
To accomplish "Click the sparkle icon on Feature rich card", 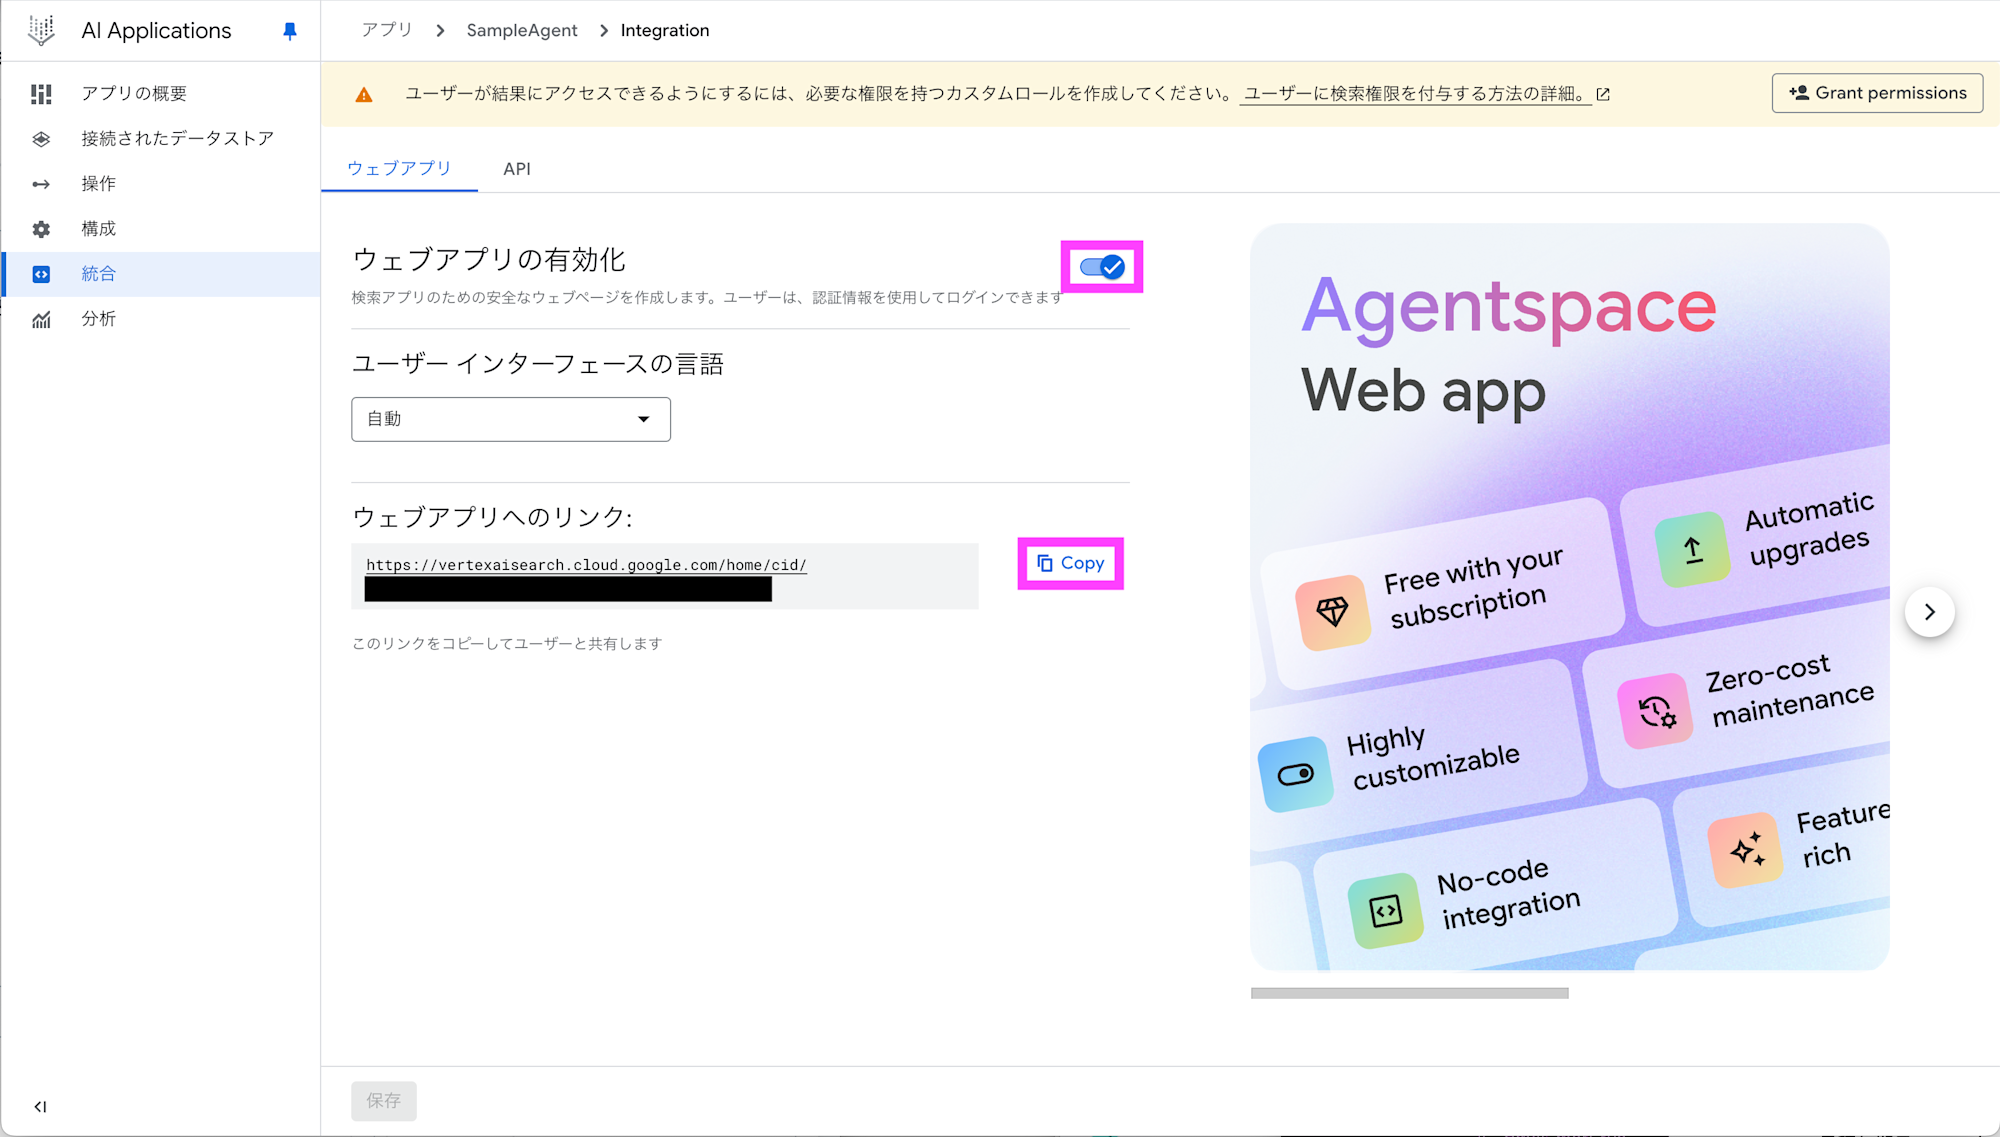I will 1746,850.
